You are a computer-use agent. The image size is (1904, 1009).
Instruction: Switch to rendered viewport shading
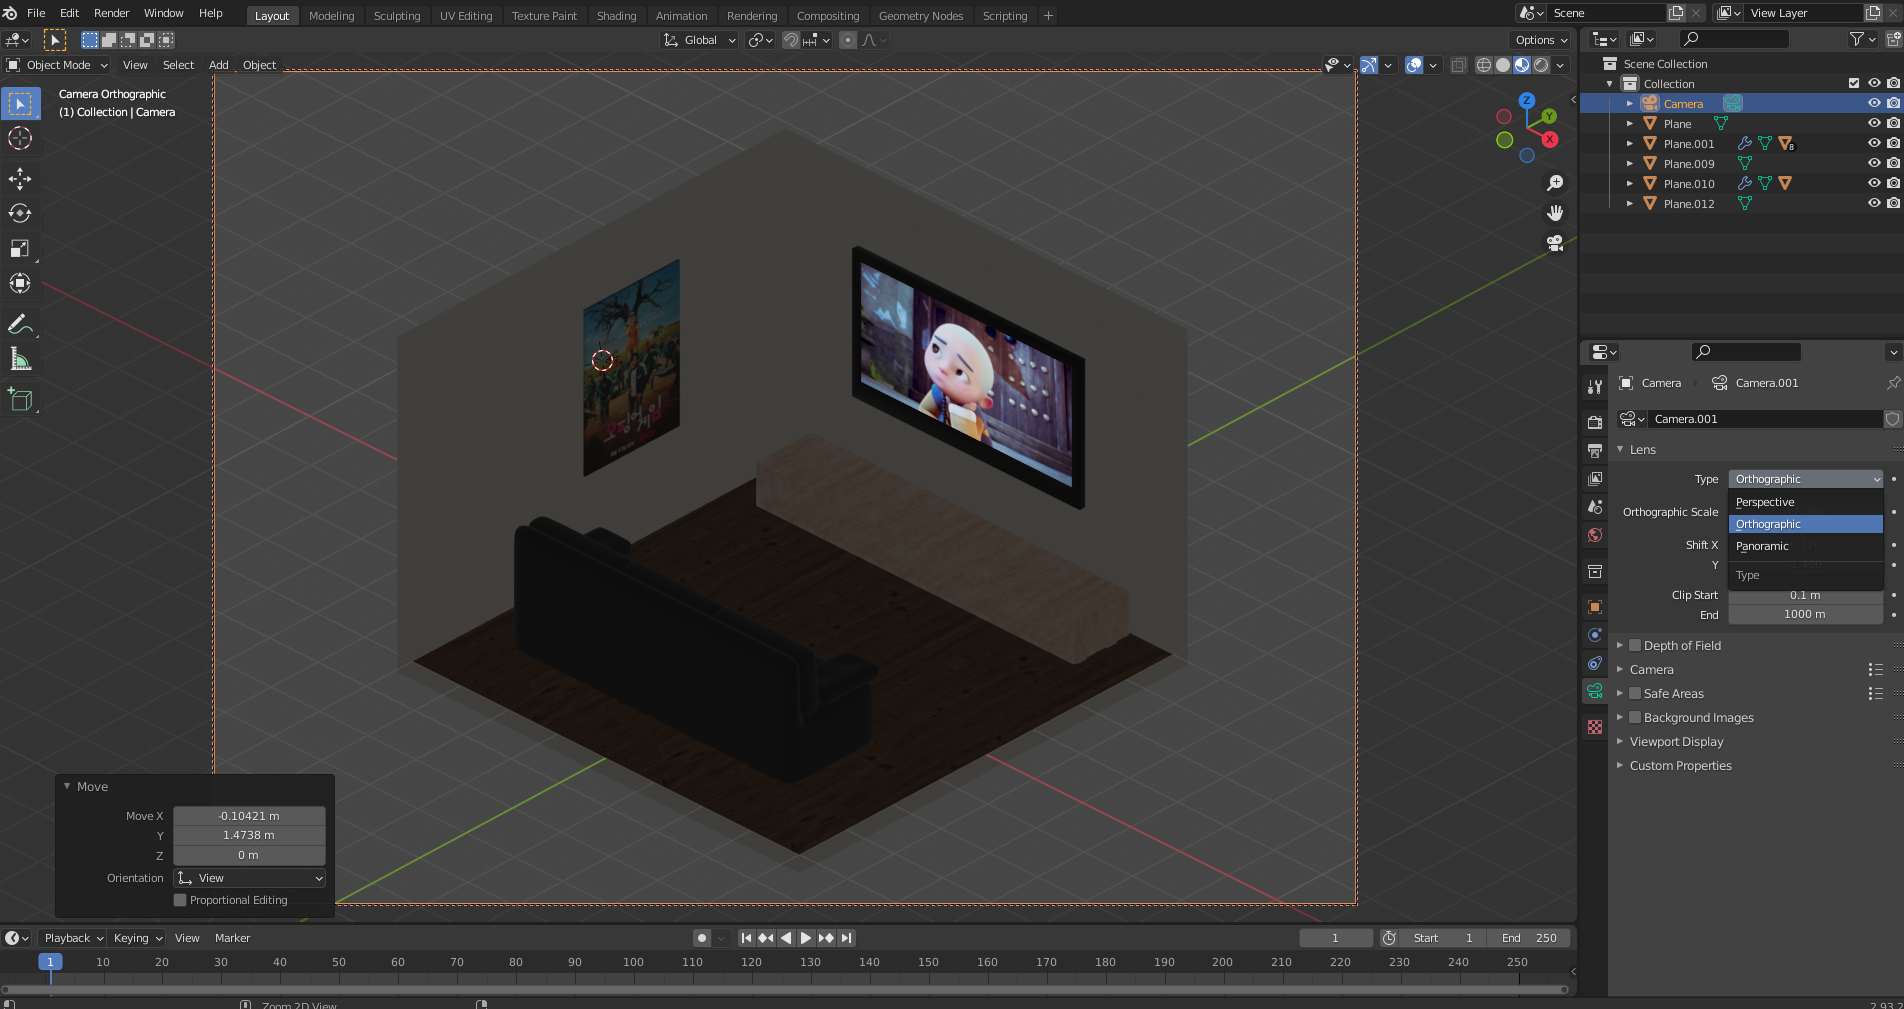coord(1542,65)
